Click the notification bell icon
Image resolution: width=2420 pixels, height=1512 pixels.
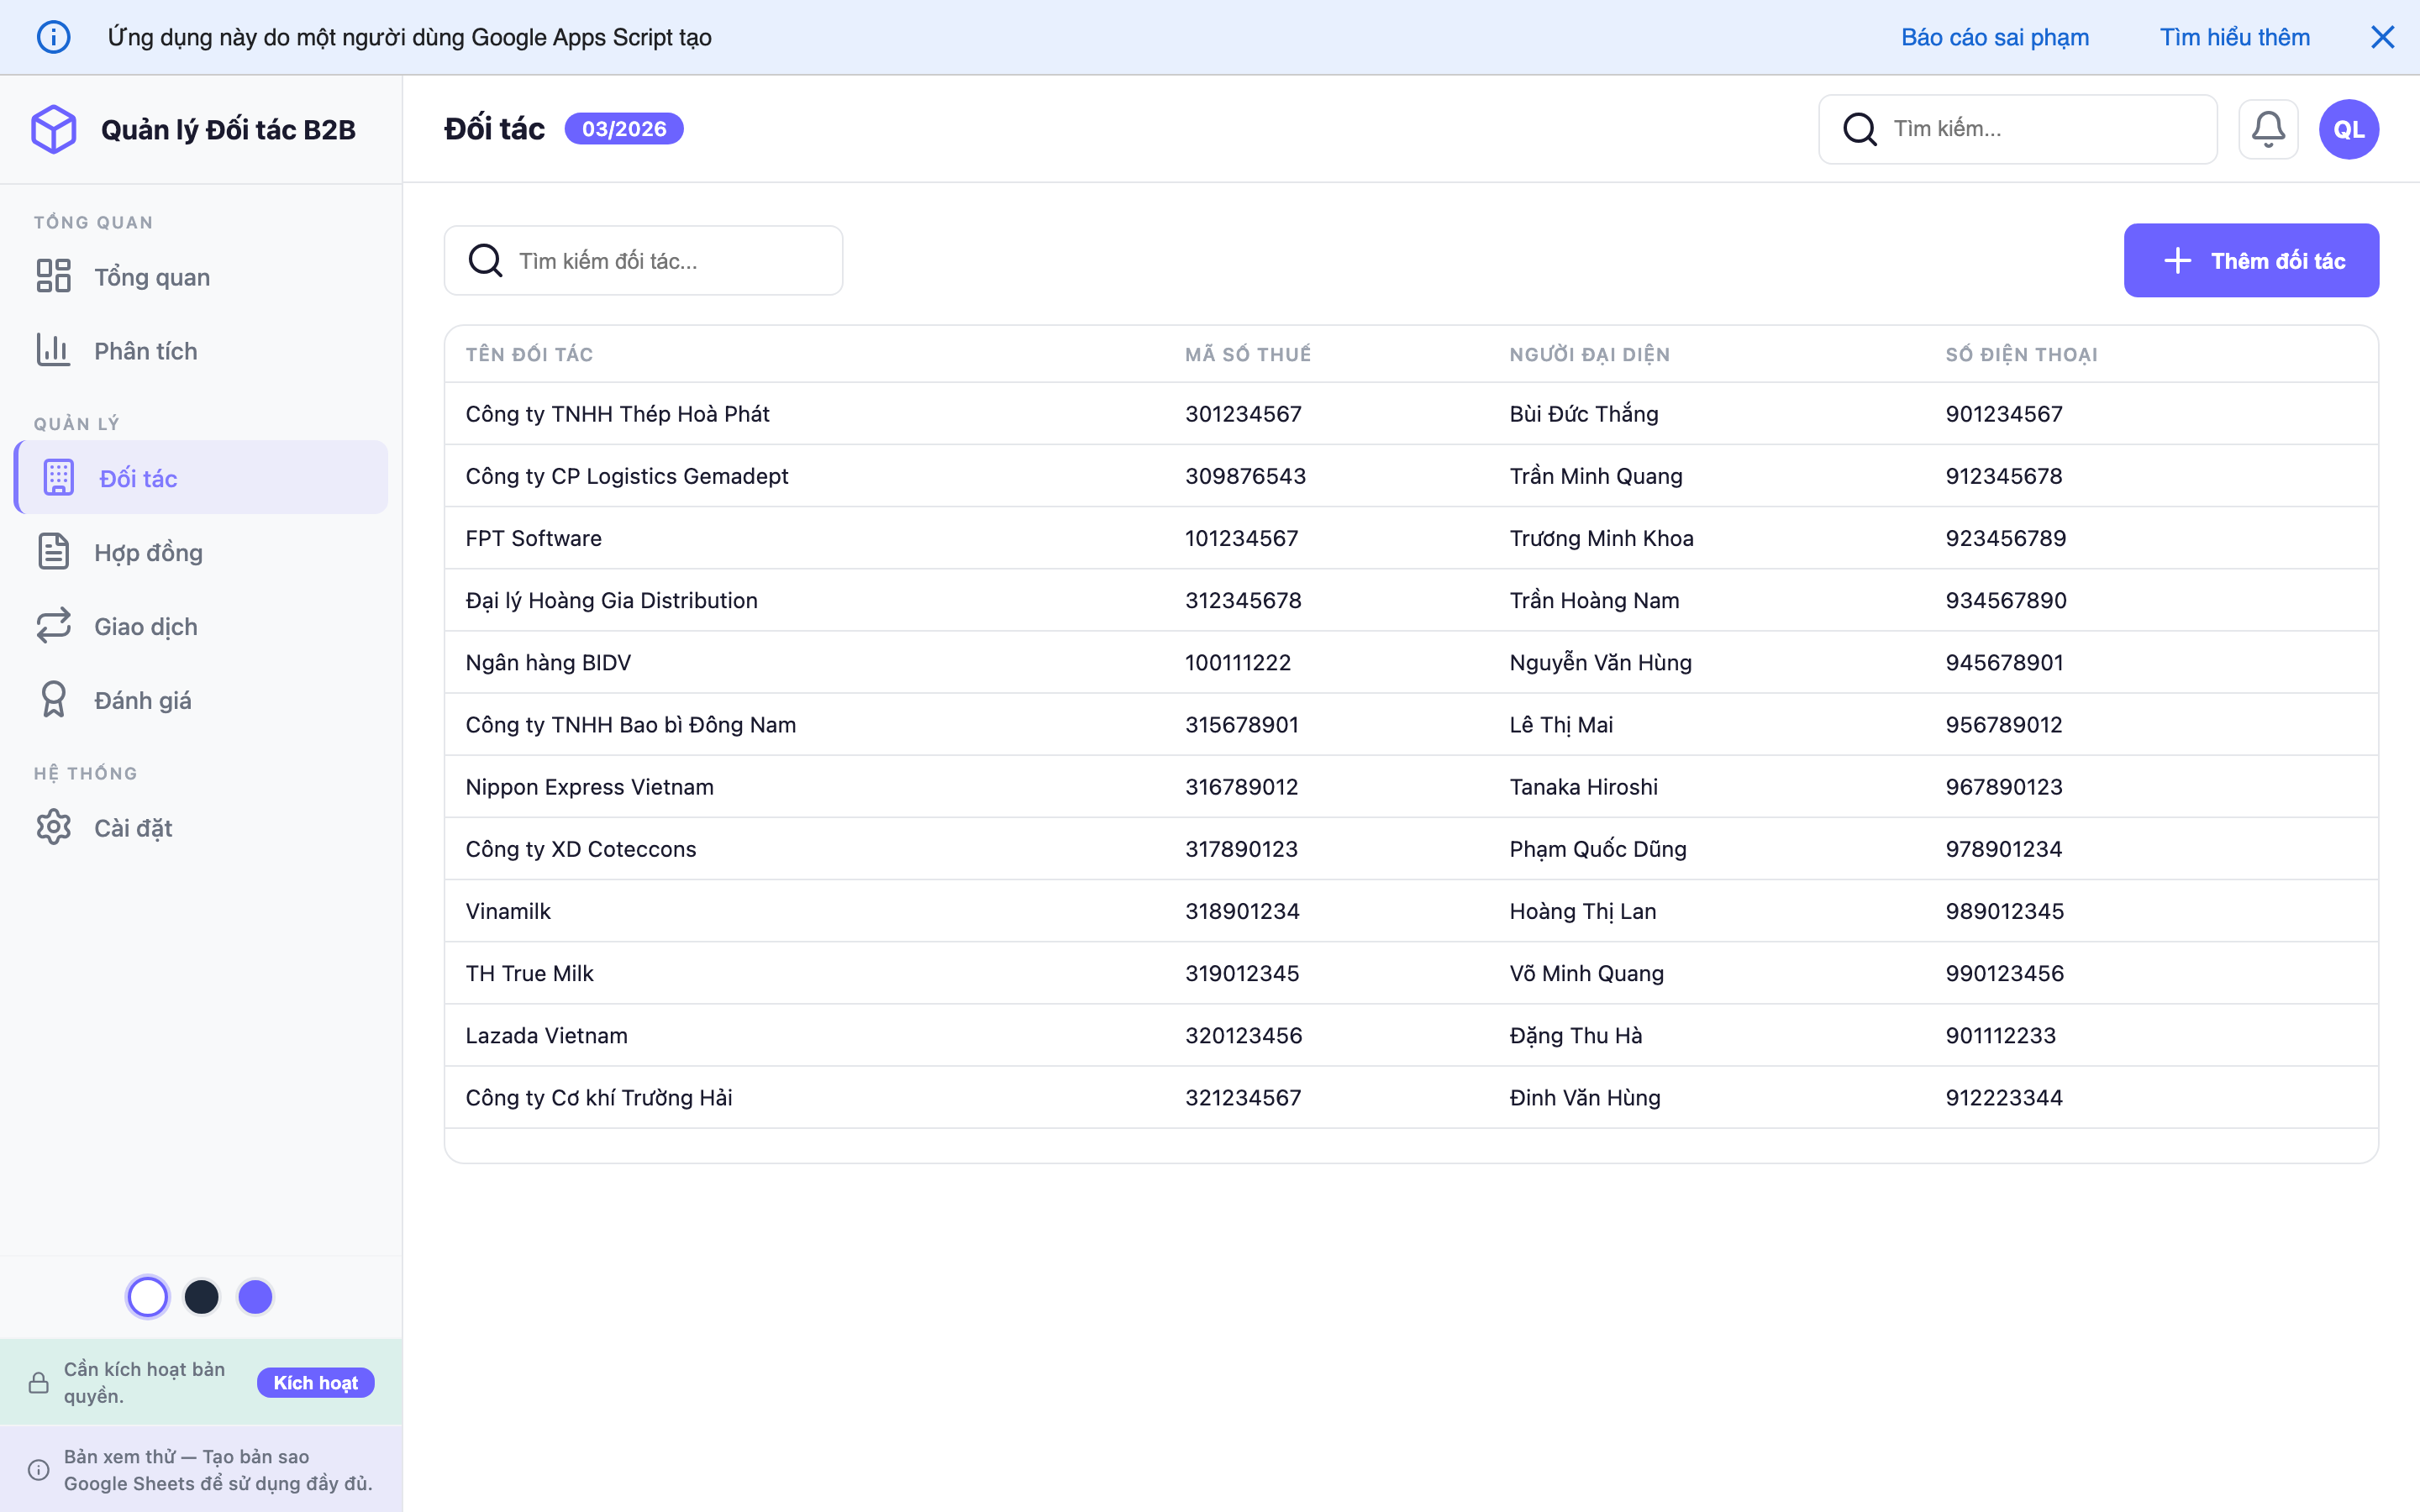click(2268, 128)
